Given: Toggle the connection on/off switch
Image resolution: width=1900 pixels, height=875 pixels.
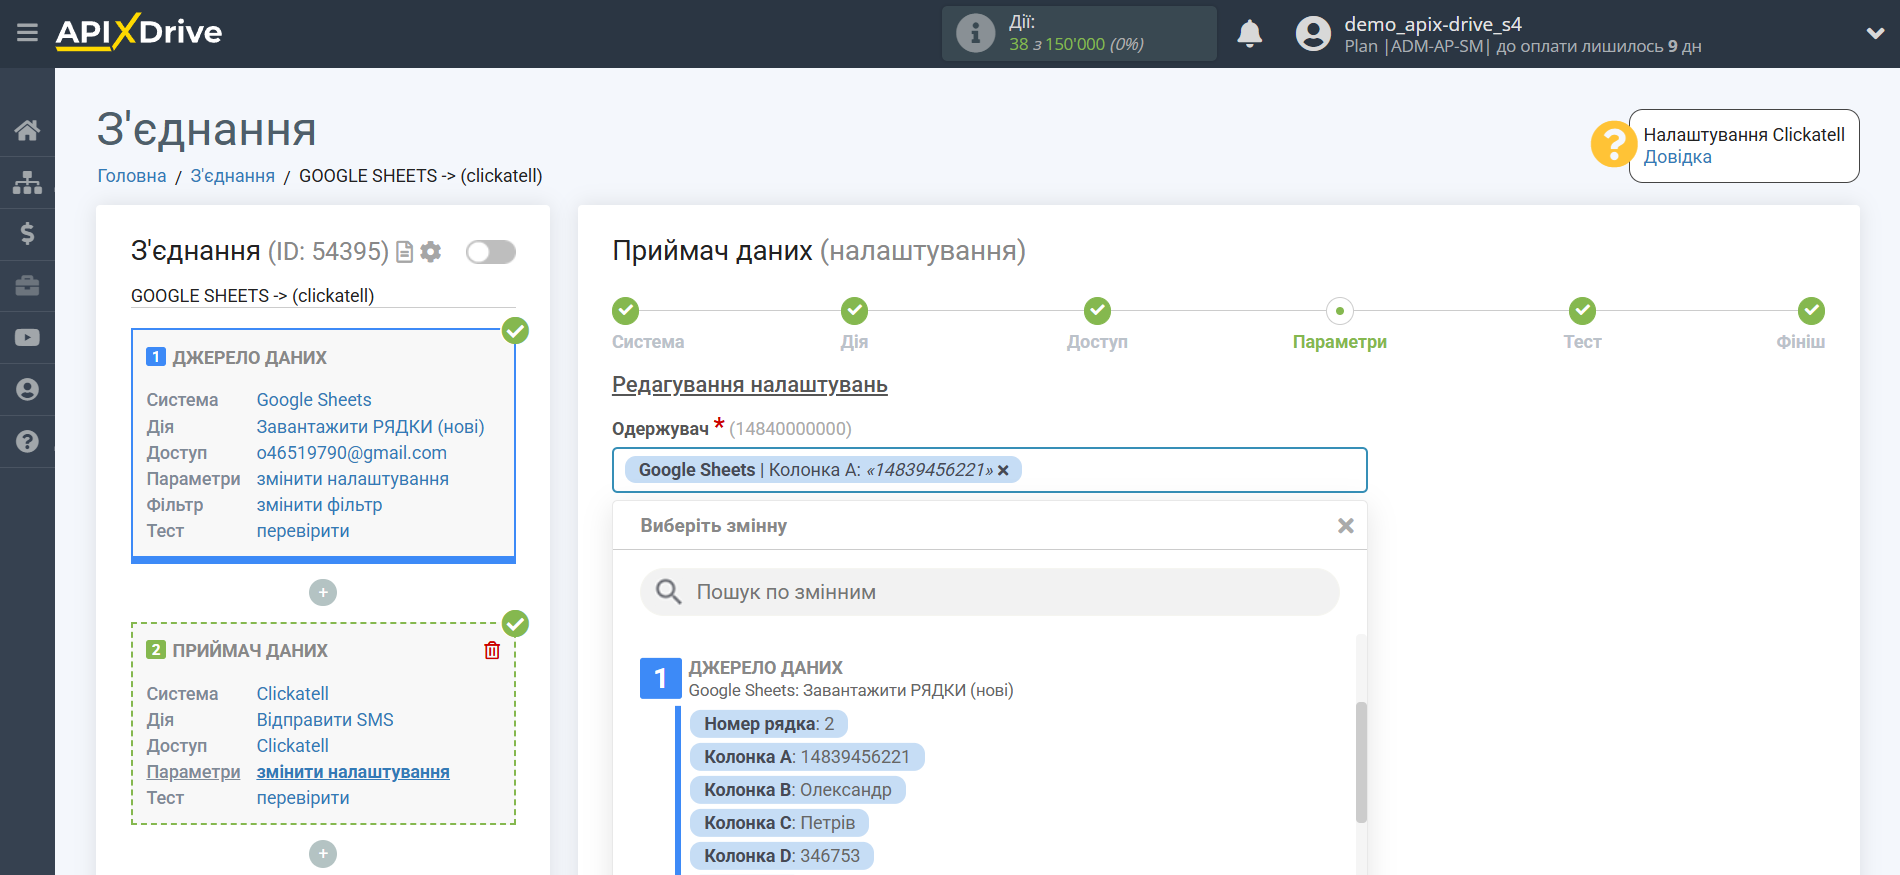Looking at the screenshot, I should (x=491, y=252).
